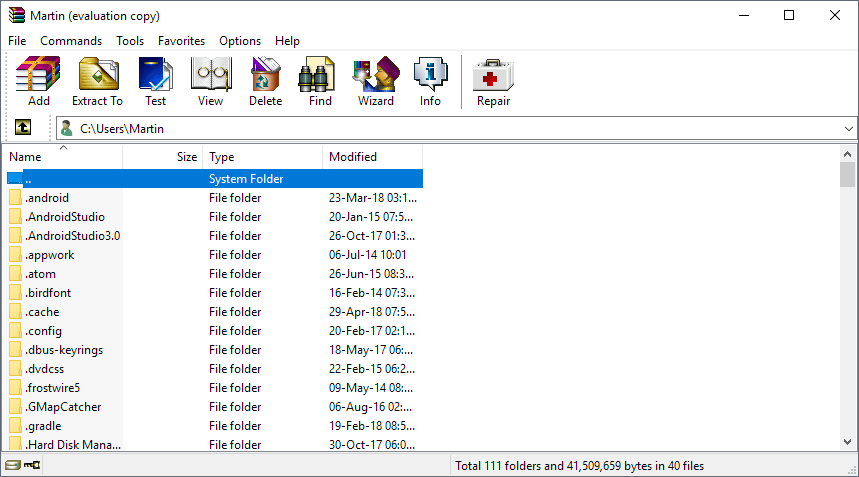Click the Extract To toolbar icon

[x=98, y=73]
